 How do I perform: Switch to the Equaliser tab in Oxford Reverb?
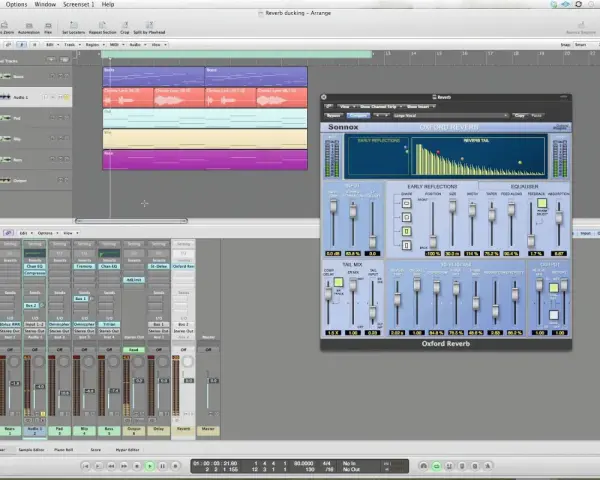[x=525, y=186]
